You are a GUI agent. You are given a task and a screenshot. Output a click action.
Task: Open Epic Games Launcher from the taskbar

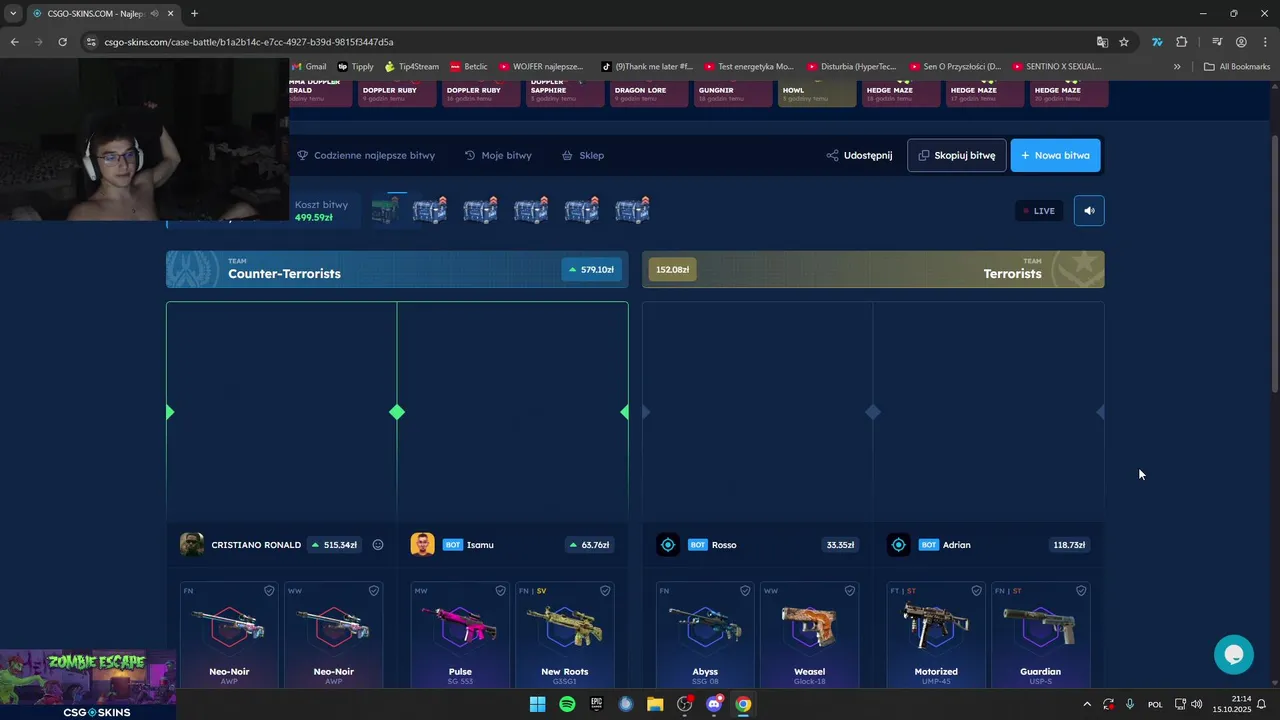(x=597, y=704)
